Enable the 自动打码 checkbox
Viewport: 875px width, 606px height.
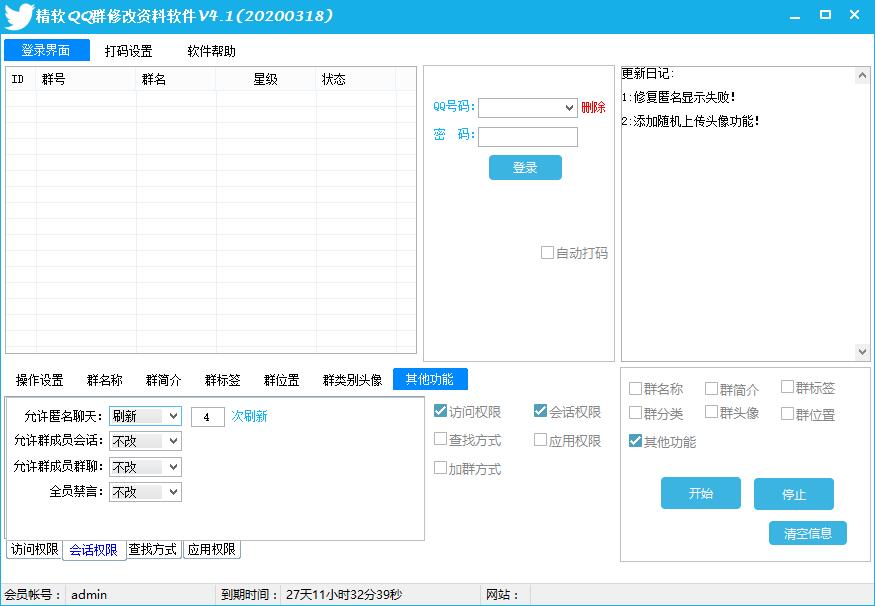tap(547, 253)
